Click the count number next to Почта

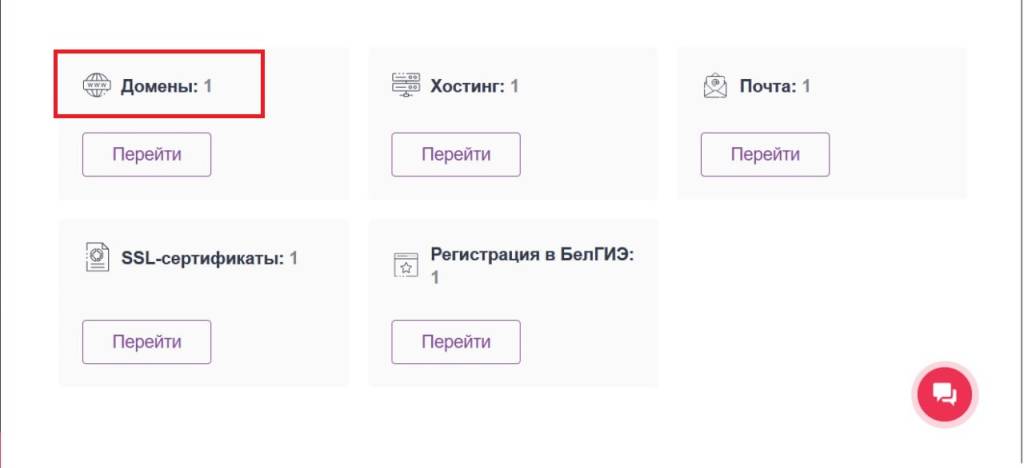point(806,86)
